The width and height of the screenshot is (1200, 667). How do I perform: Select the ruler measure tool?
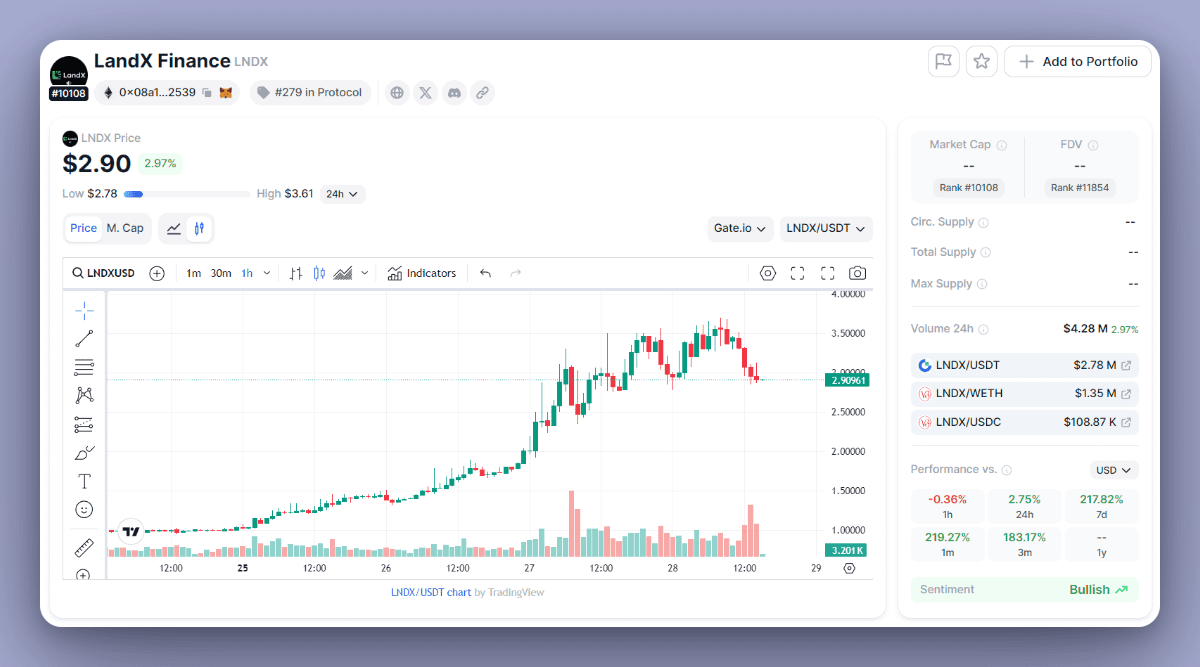pyautogui.click(x=84, y=547)
